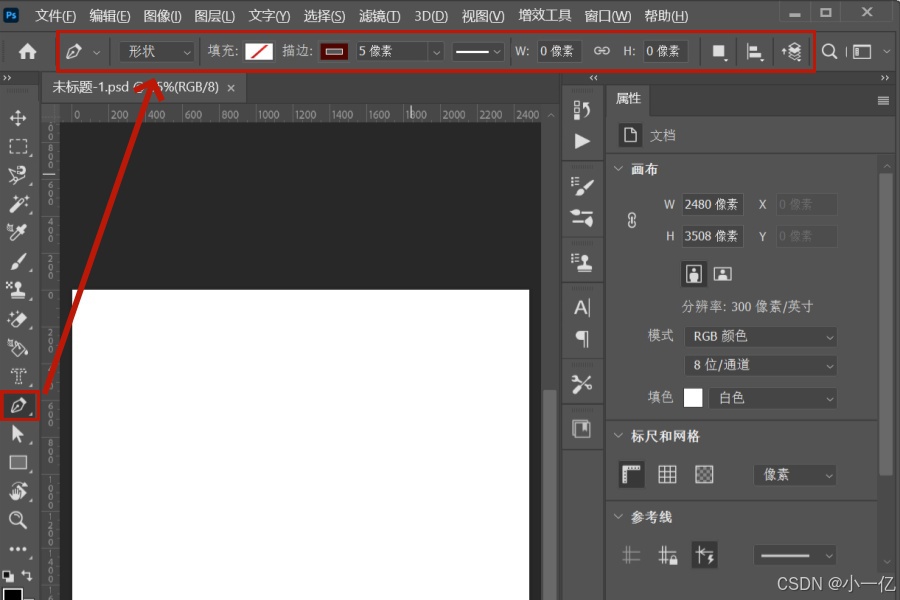Select the Rectangle shape tool
Screen dimensions: 900x600
18,463
